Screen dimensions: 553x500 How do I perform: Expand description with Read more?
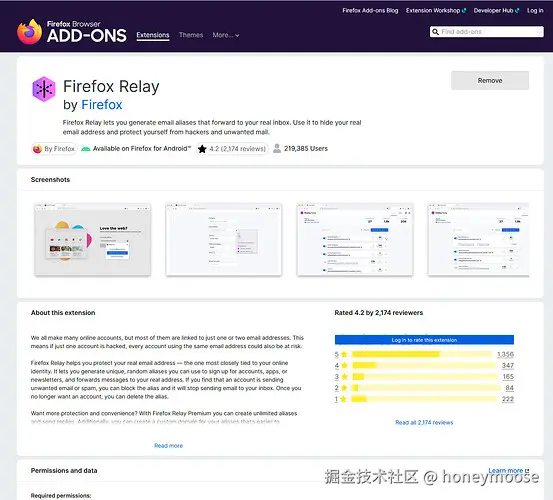tap(169, 446)
